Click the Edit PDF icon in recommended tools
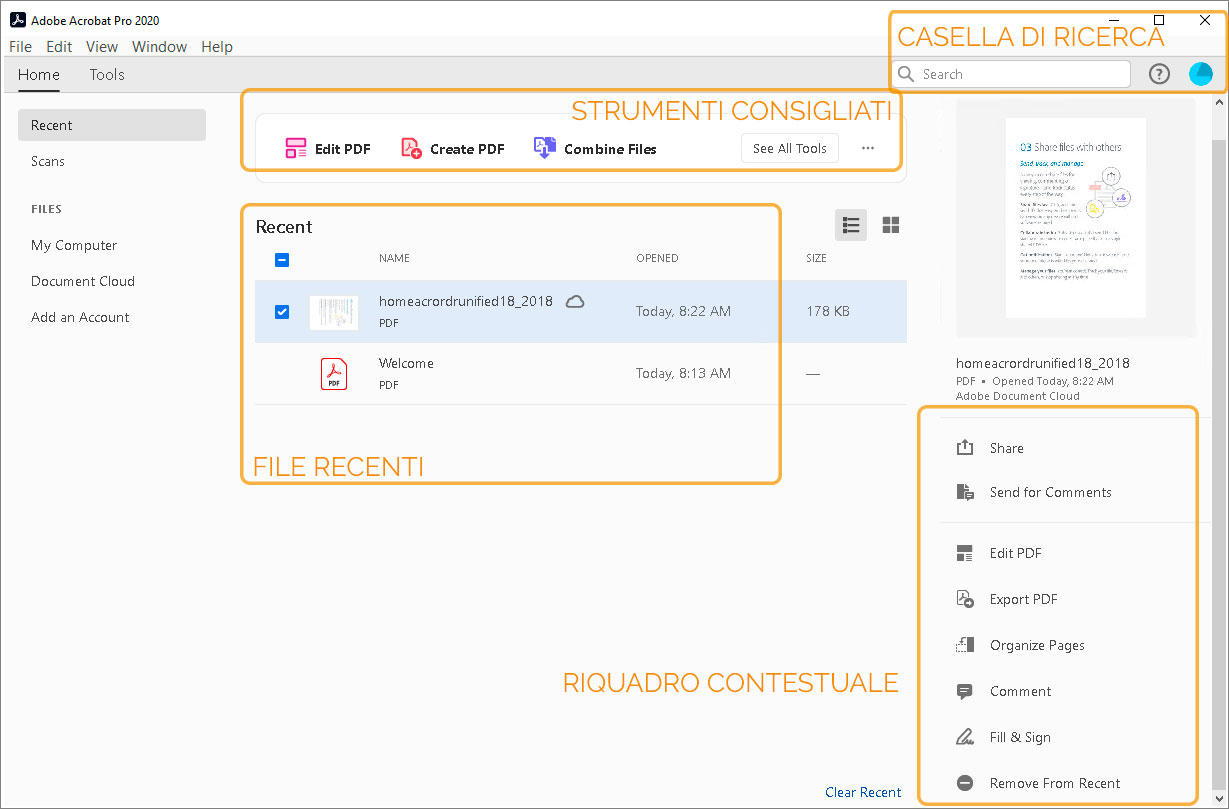 click(296, 149)
